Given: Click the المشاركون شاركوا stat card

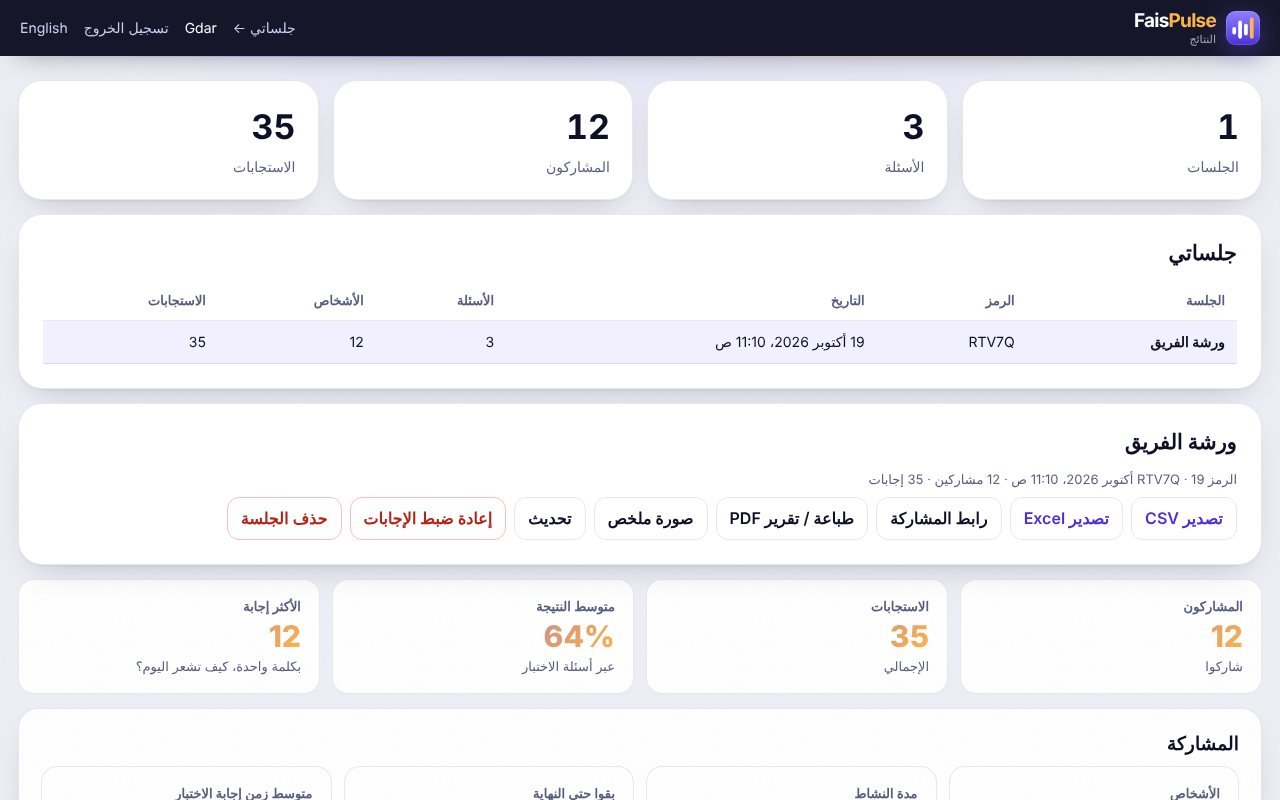Looking at the screenshot, I should [1111, 636].
